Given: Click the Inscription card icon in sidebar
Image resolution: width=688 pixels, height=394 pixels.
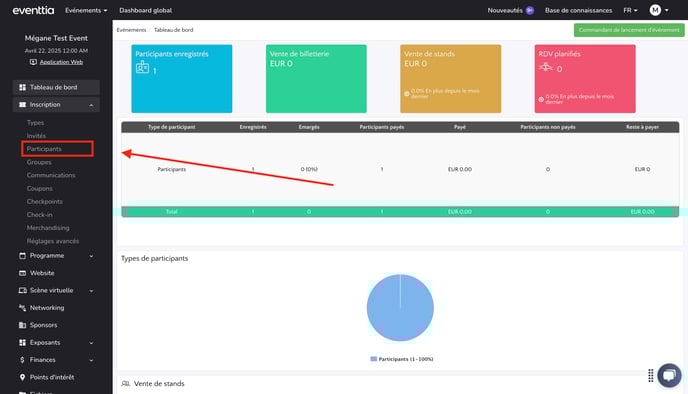Looking at the screenshot, I should (22, 104).
